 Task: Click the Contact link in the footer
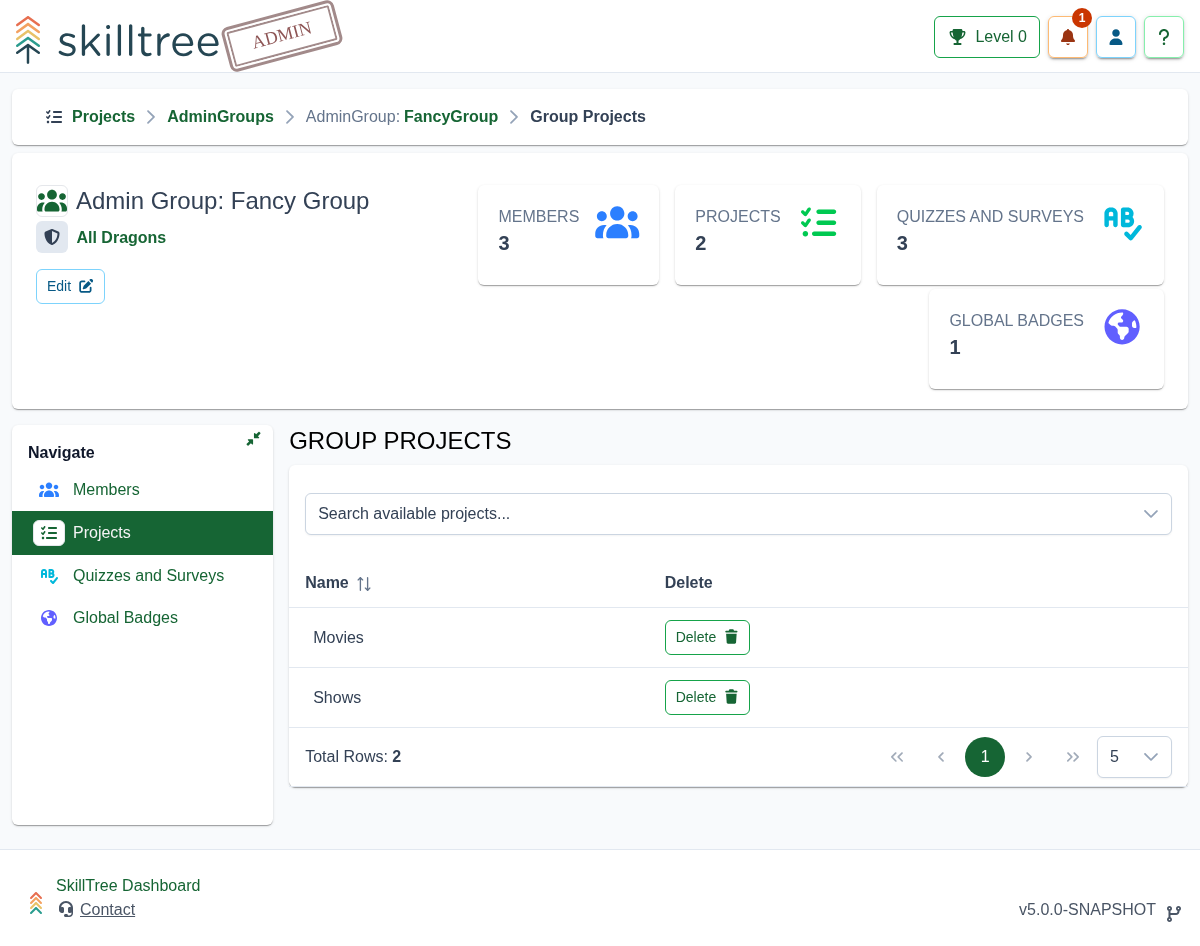click(107, 910)
